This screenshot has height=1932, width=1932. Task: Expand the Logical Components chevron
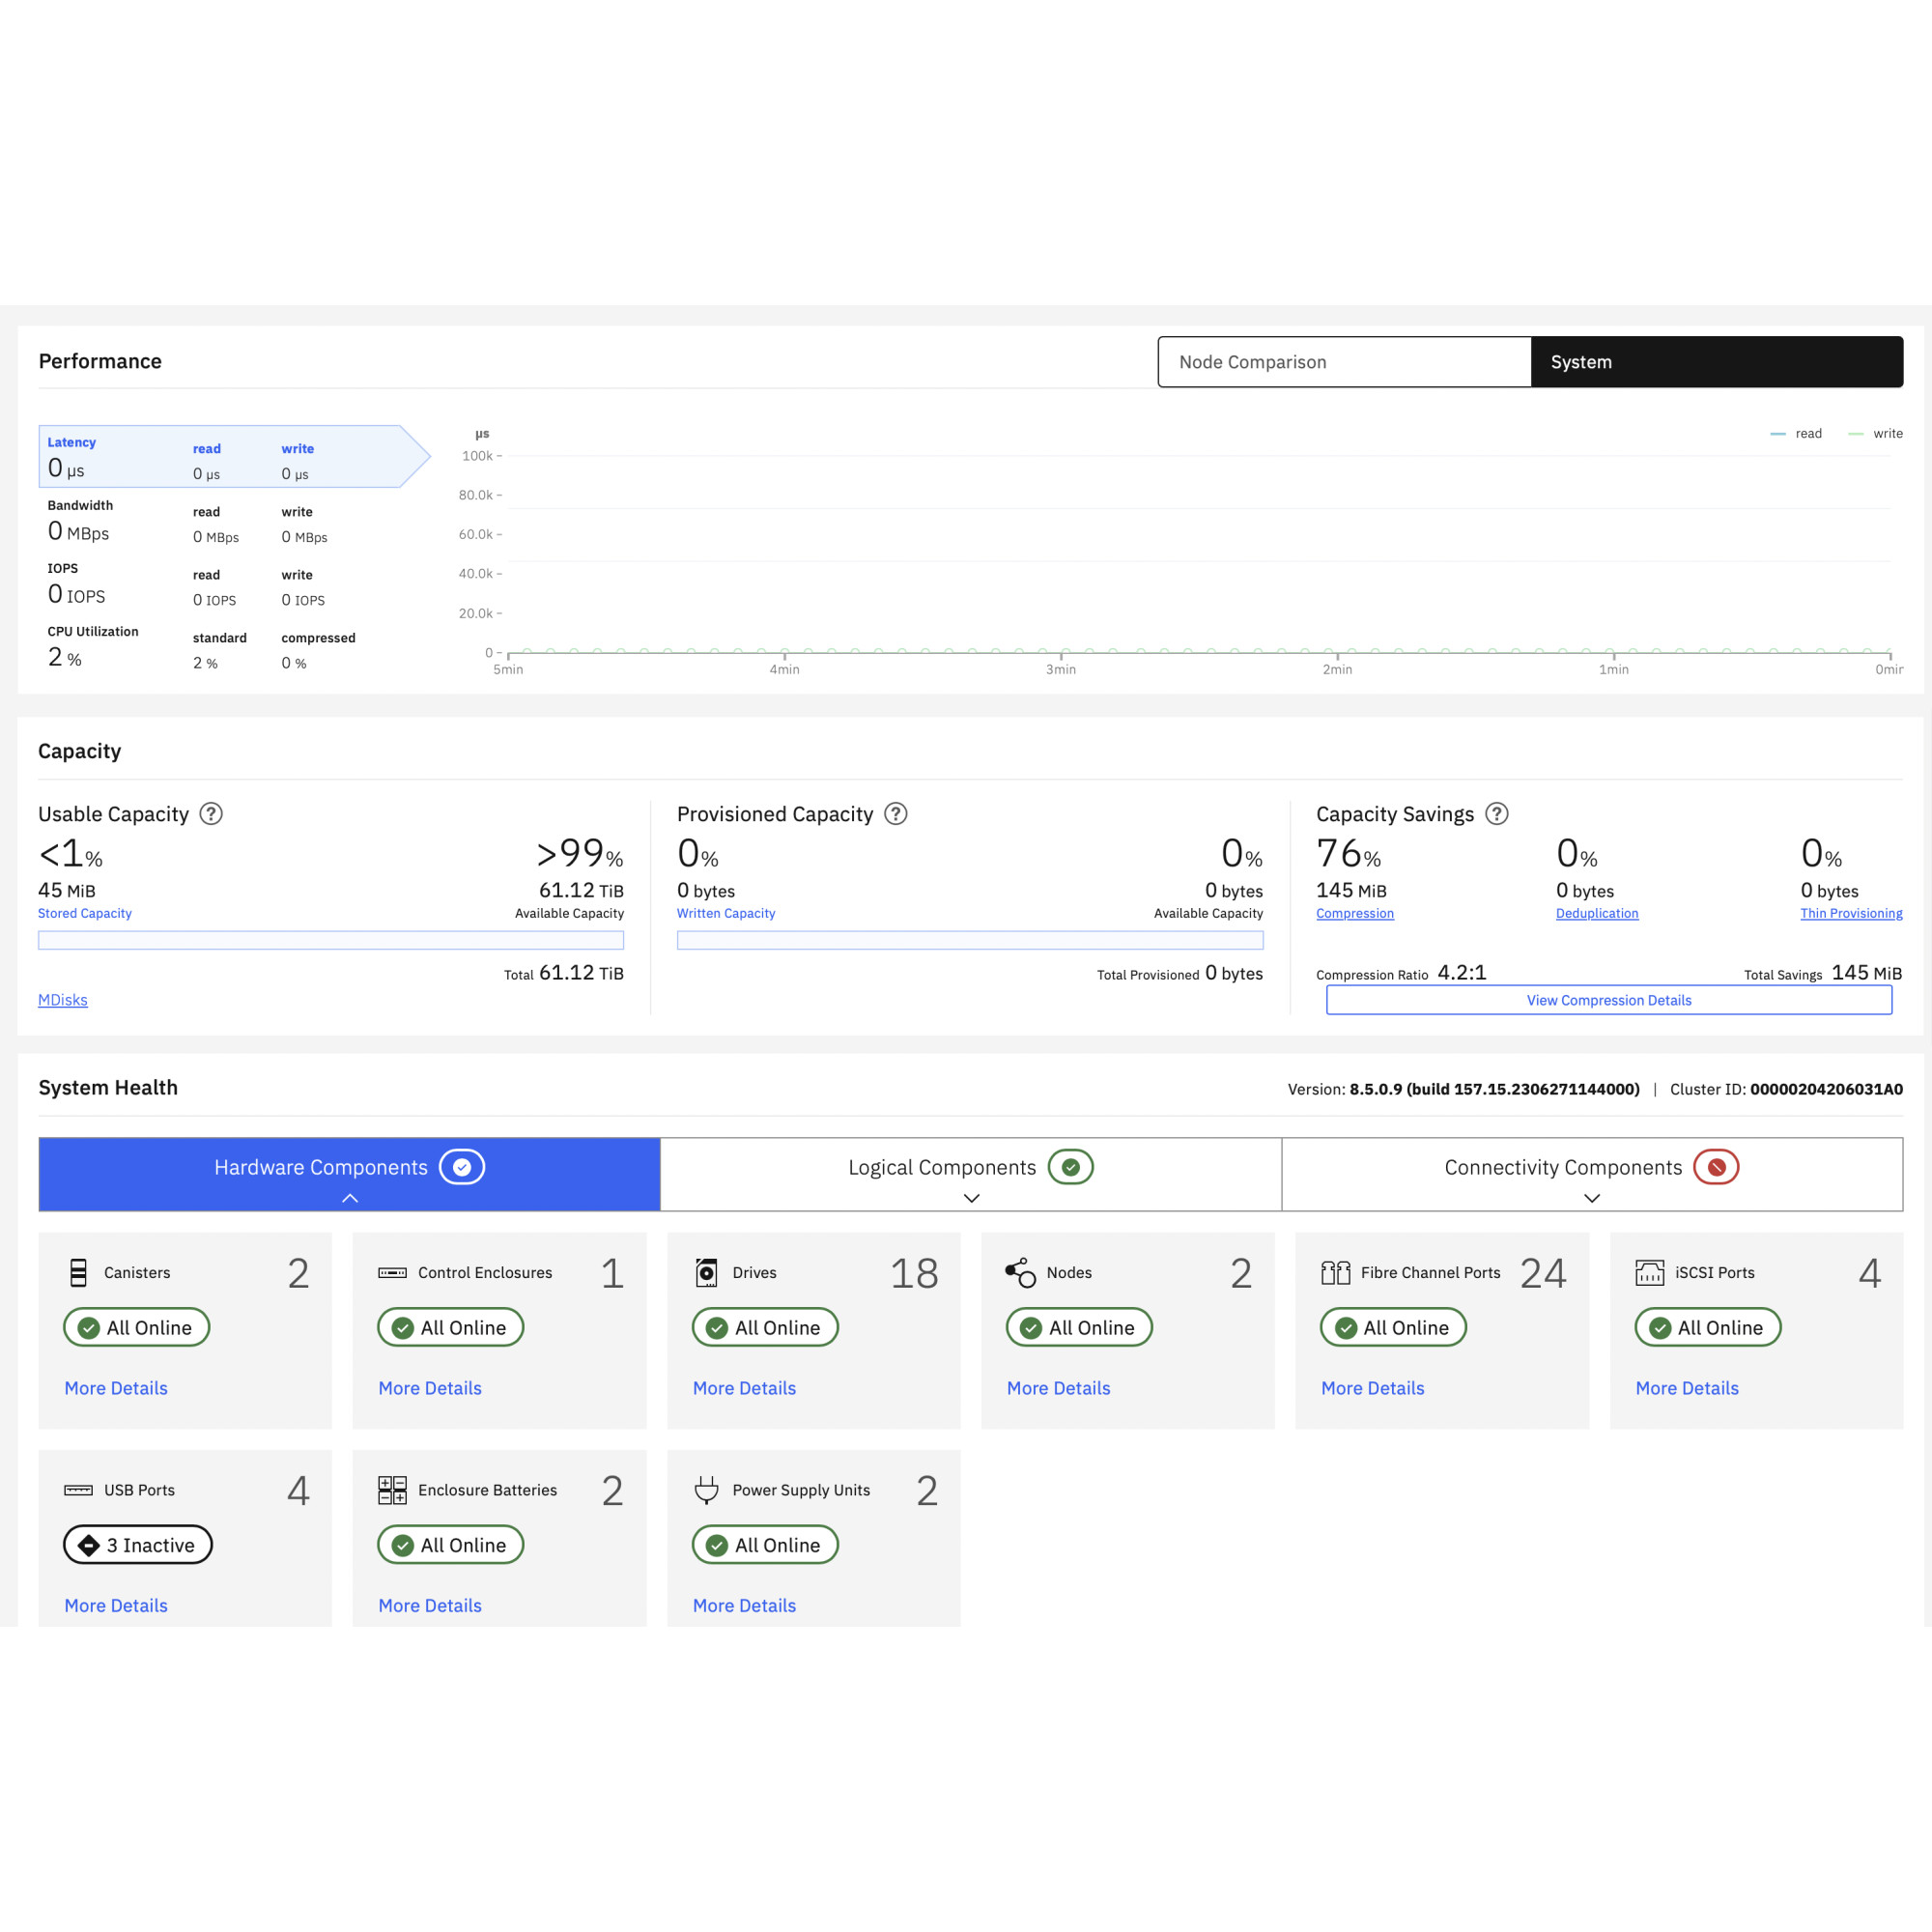(x=971, y=1198)
